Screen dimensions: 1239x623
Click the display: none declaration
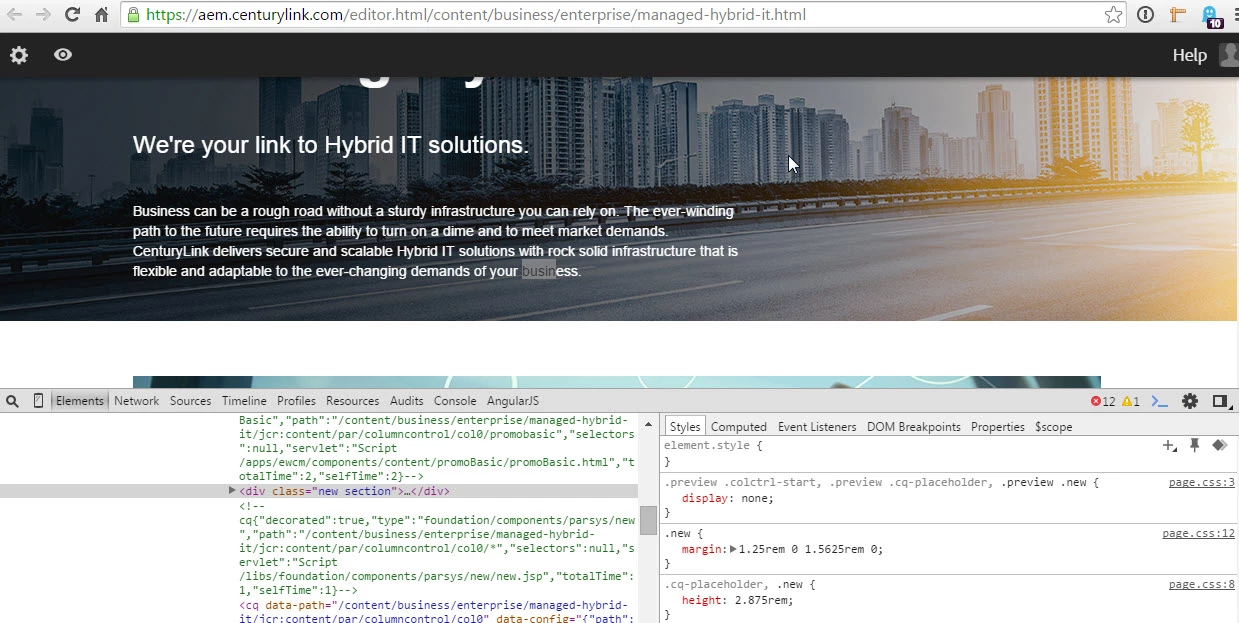click(728, 498)
